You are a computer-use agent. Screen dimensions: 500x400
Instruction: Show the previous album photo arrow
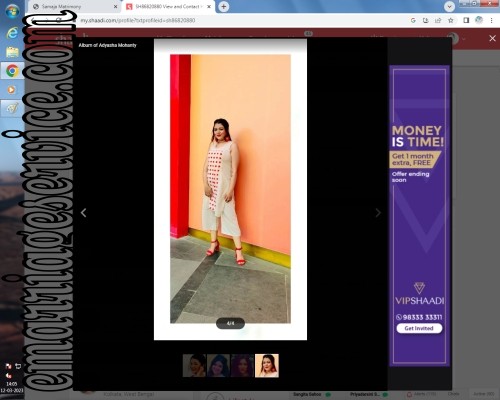(84, 213)
